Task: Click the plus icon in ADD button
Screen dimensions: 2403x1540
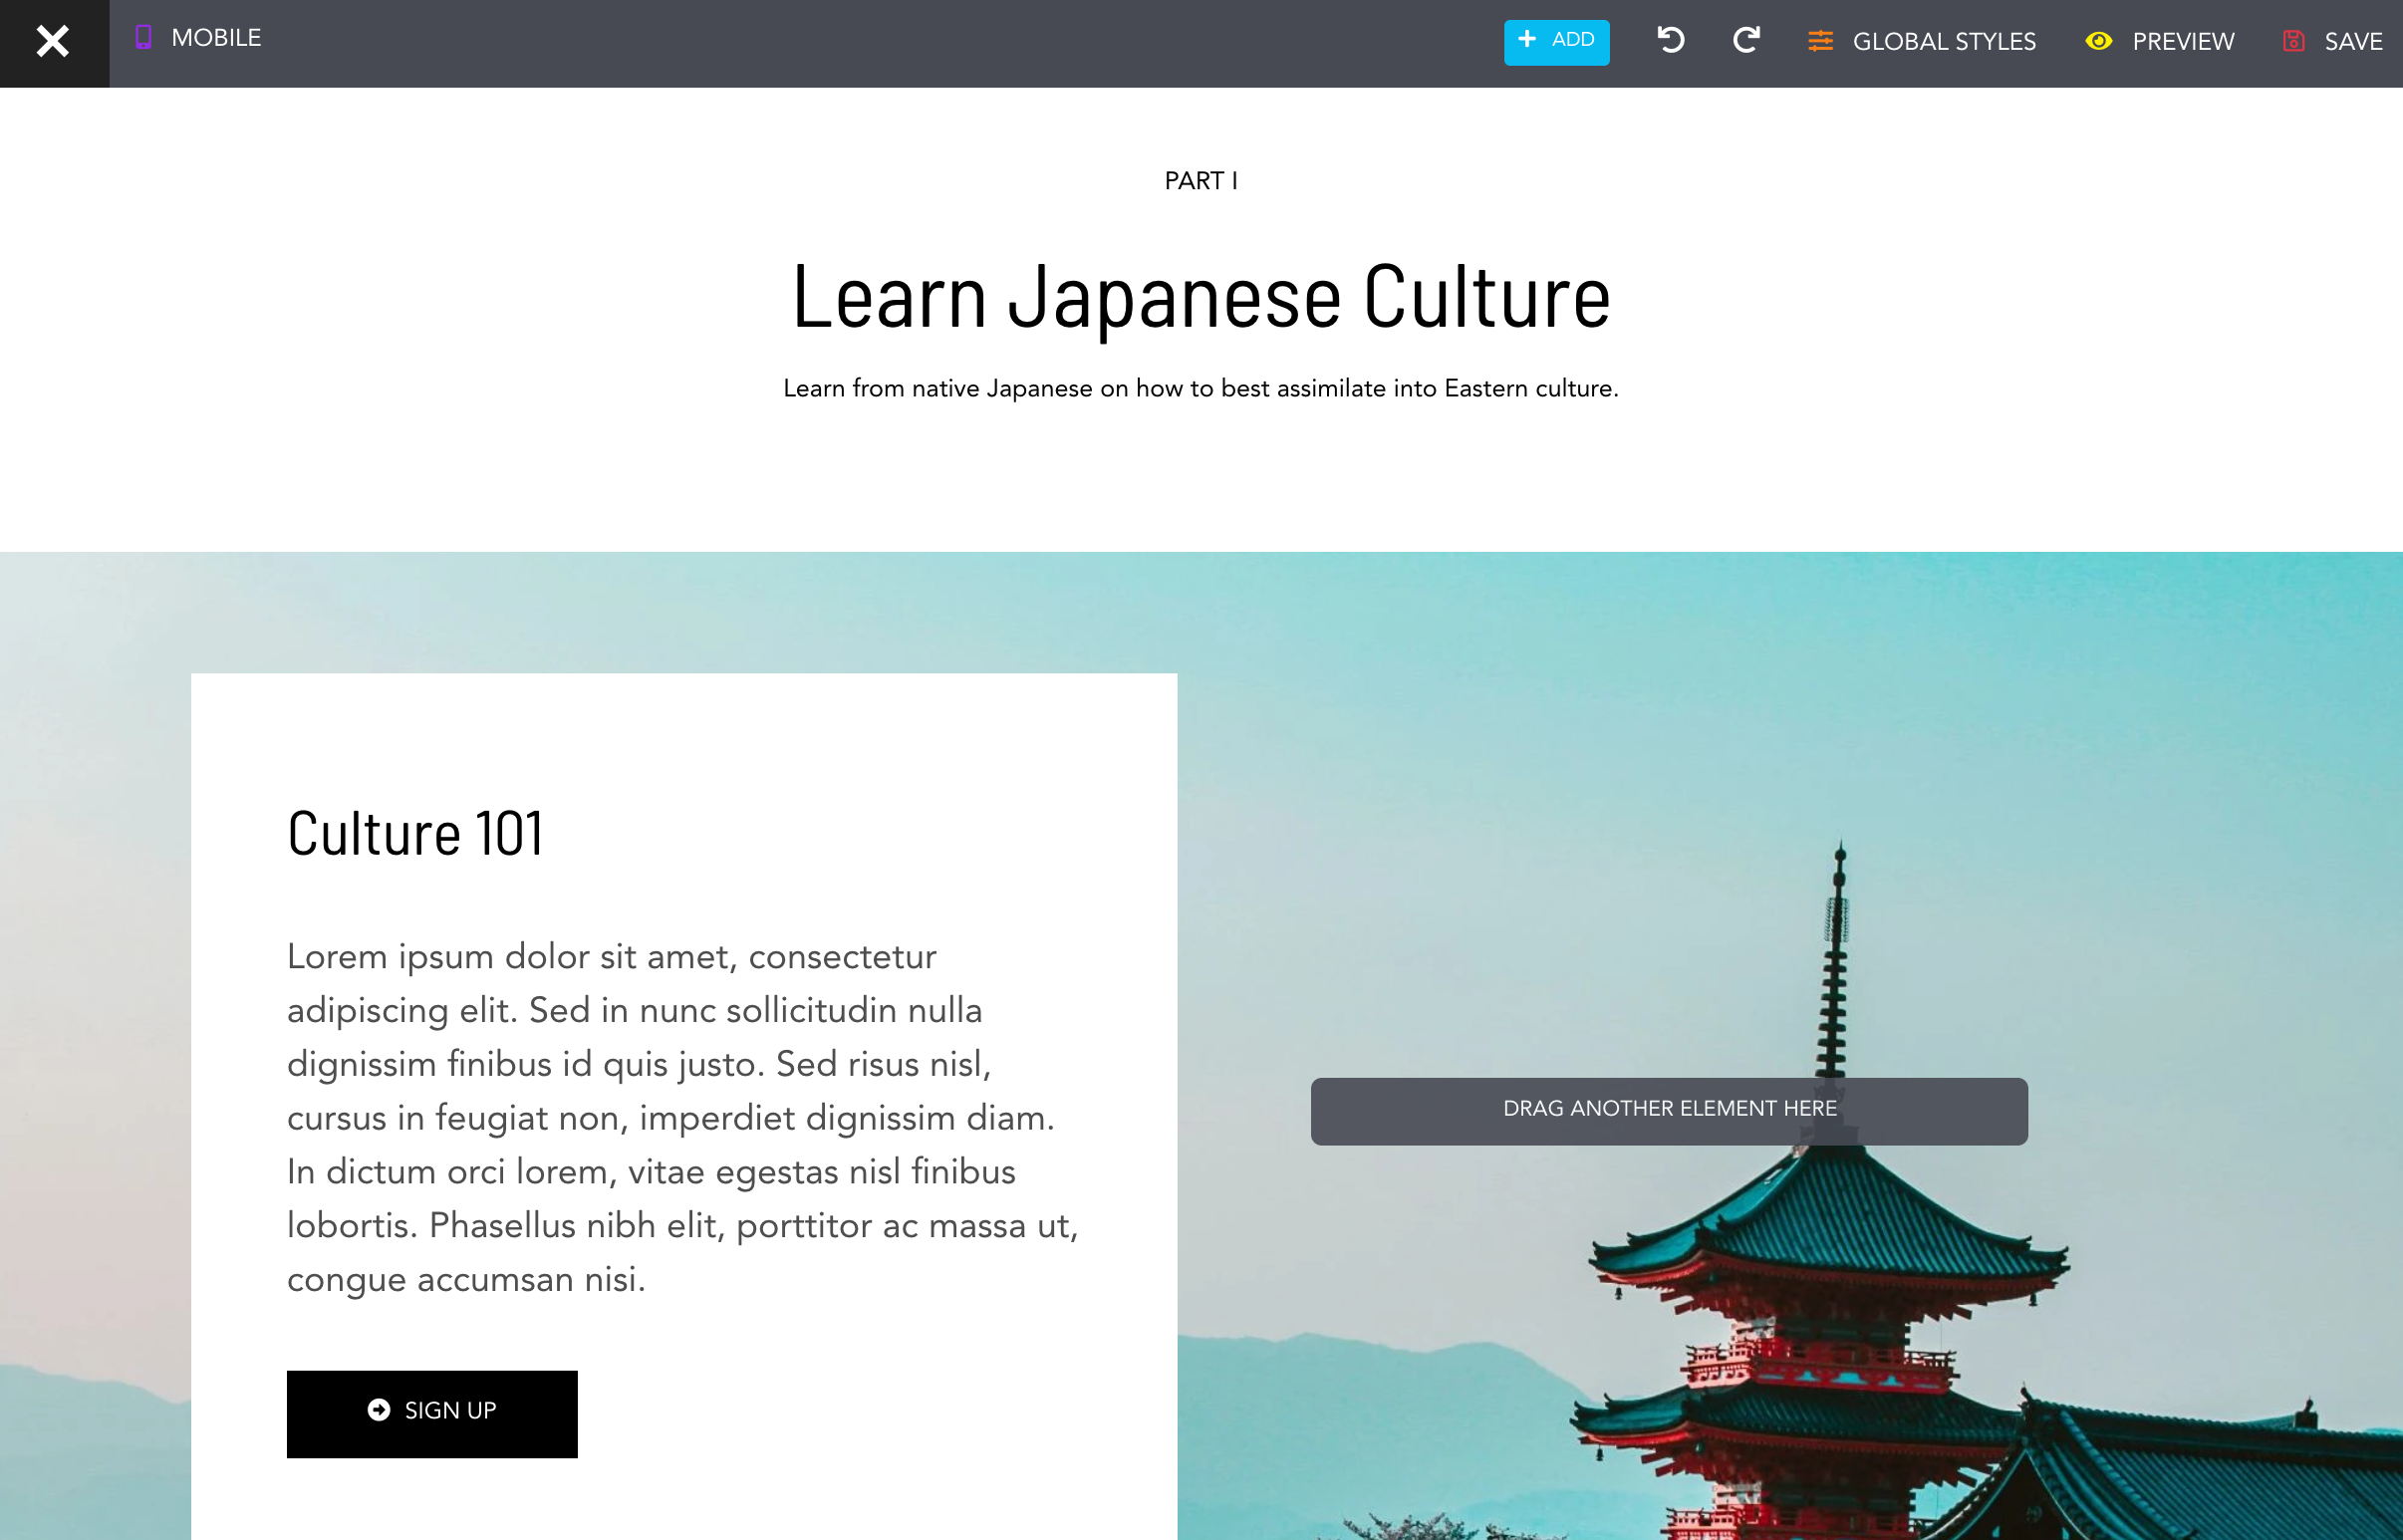Action: click(1527, 39)
